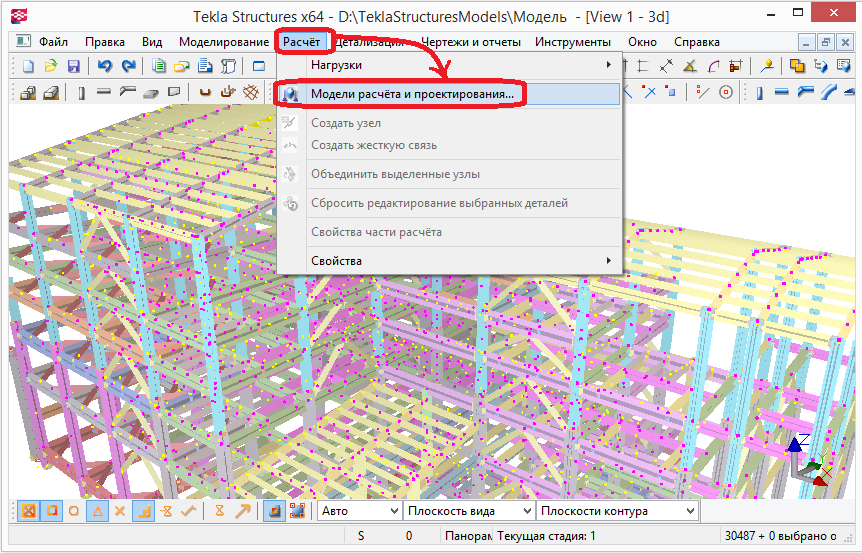The image size is (862, 553).
Task: Save the model with the floppy icon
Action: 74,67
